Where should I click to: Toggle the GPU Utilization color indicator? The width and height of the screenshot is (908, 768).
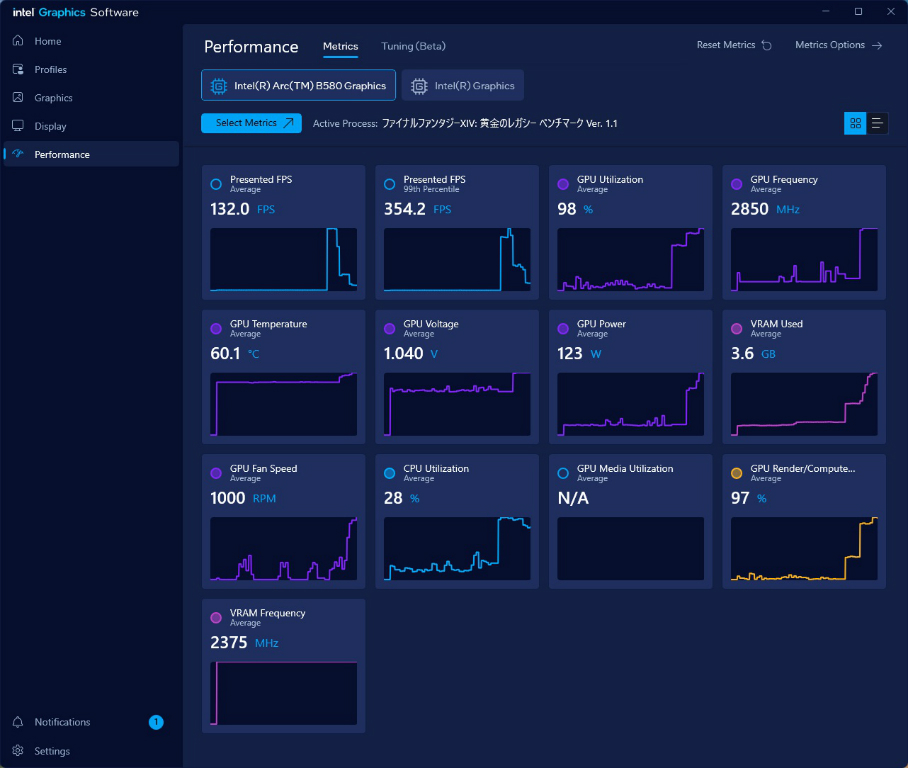563,185
